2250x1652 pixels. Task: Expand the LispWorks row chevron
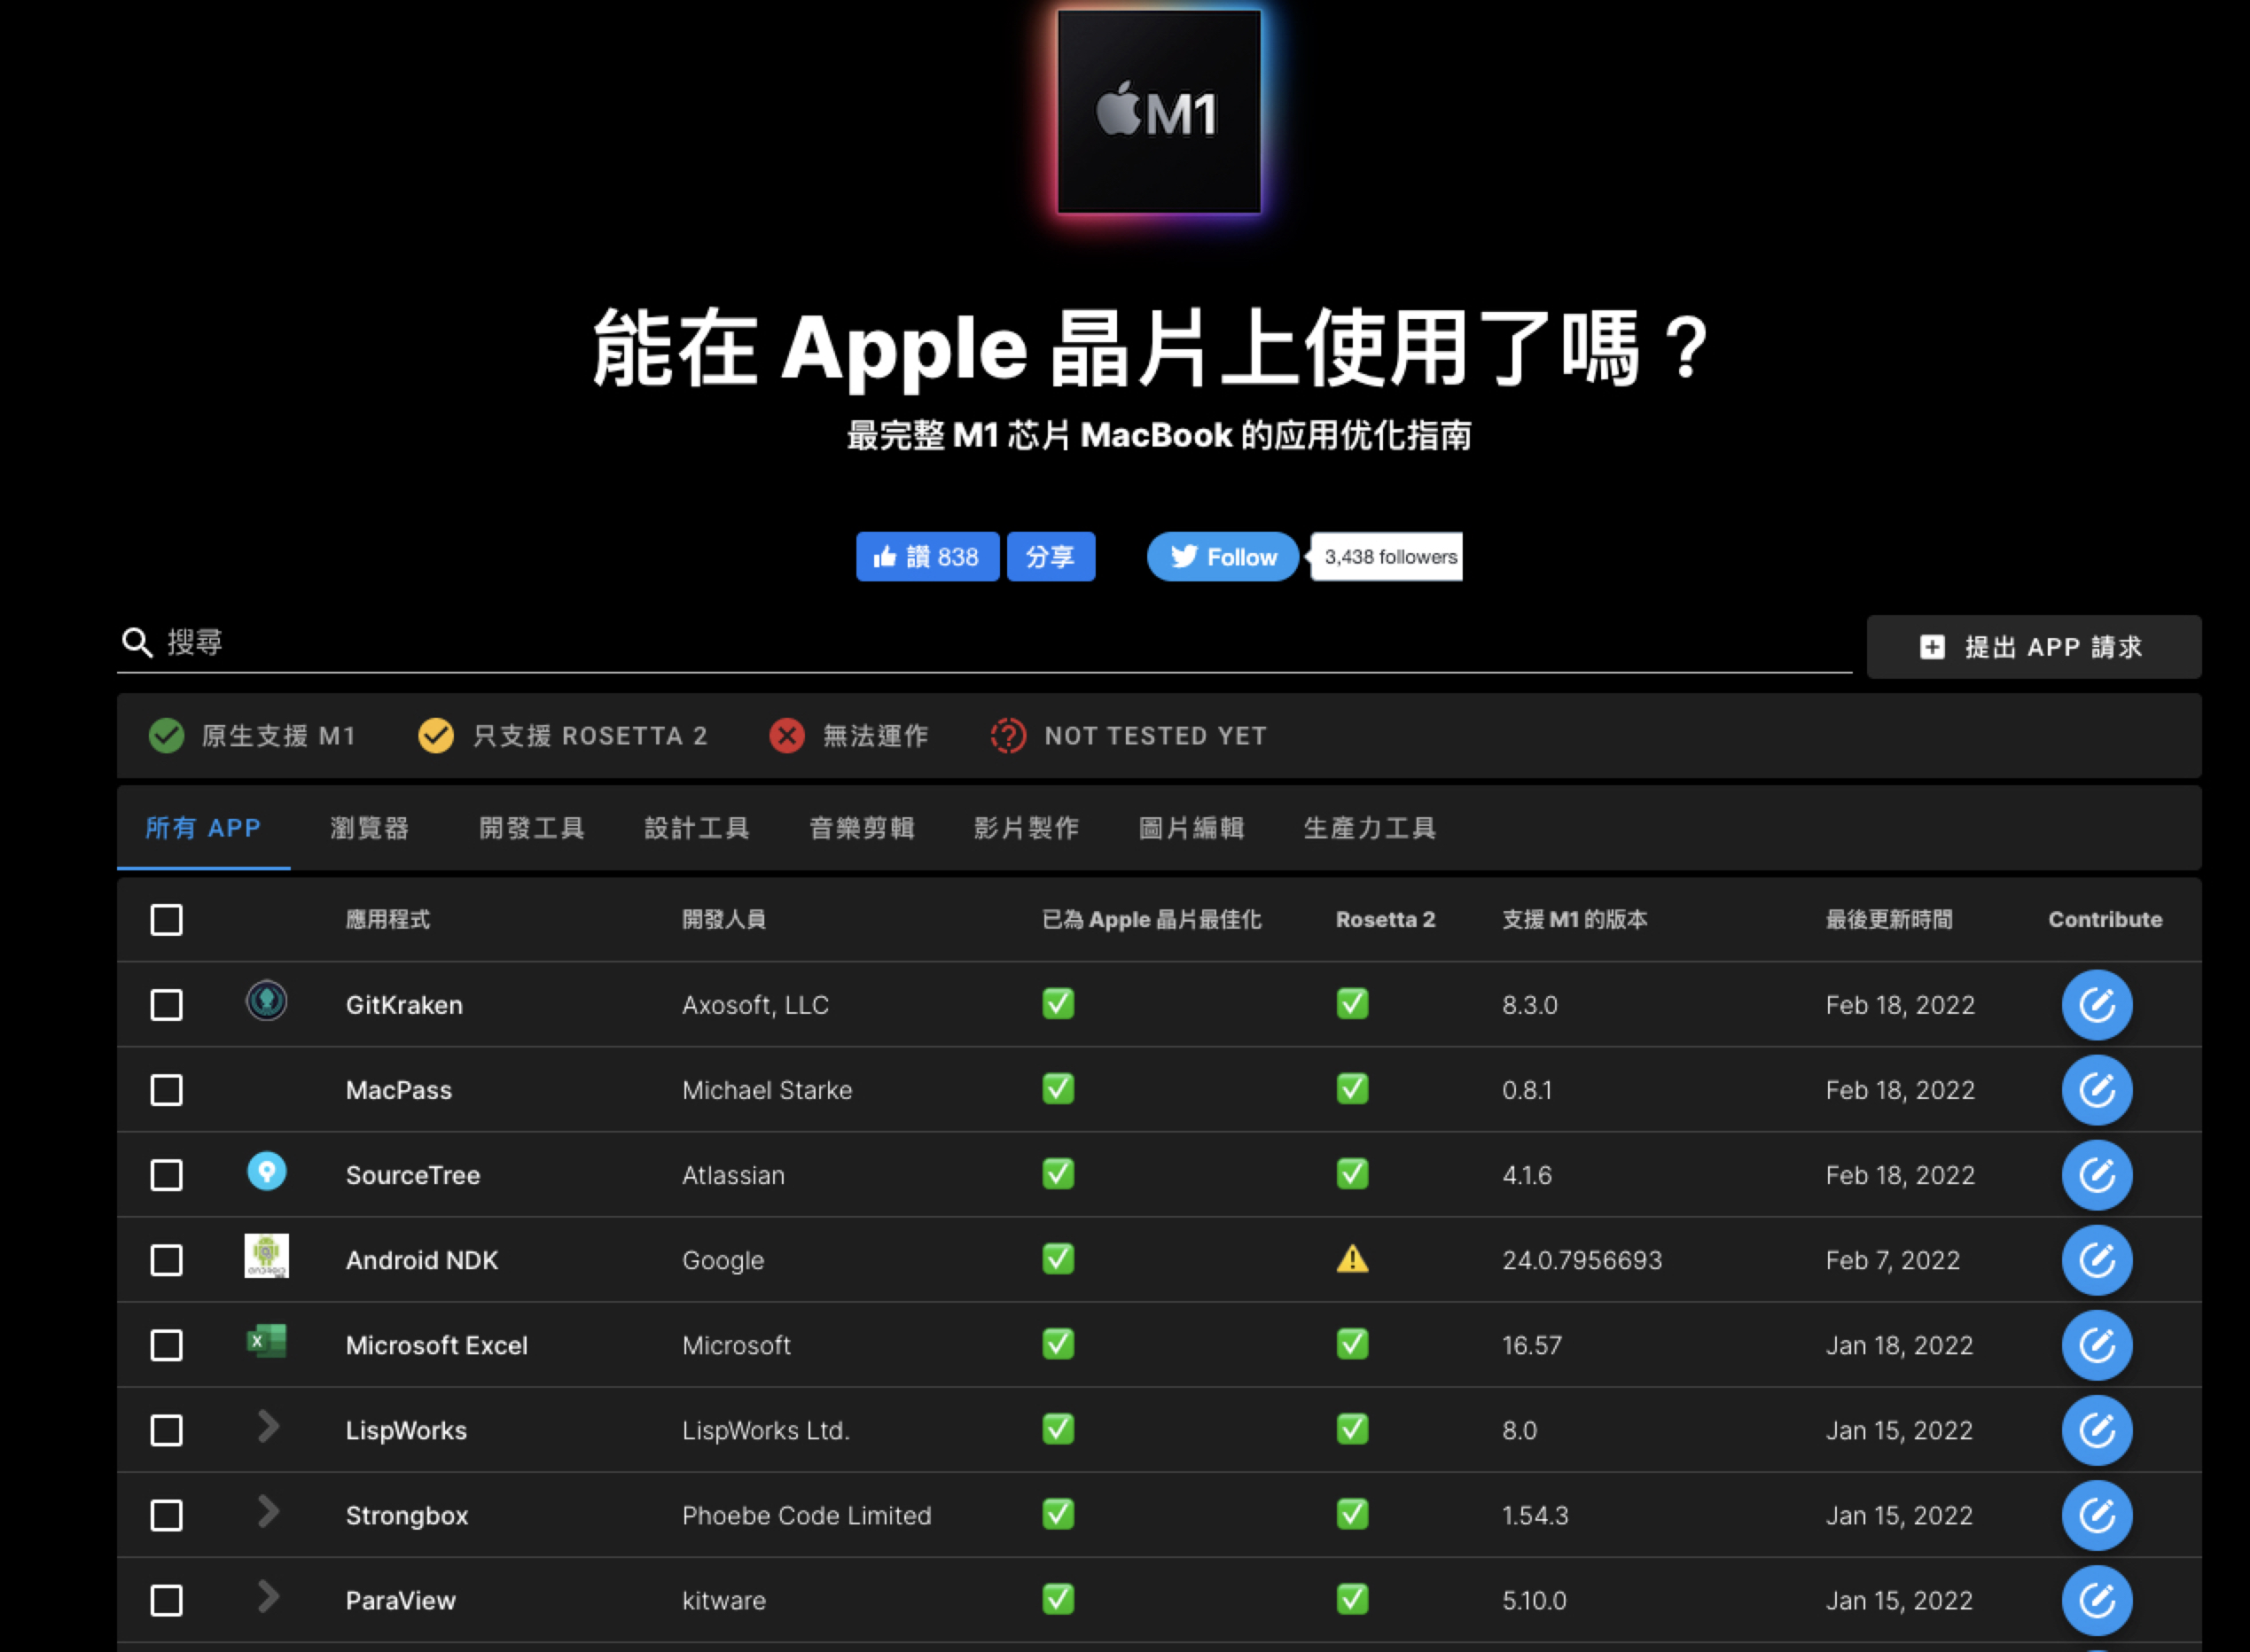pyautogui.click(x=267, y=1427)
